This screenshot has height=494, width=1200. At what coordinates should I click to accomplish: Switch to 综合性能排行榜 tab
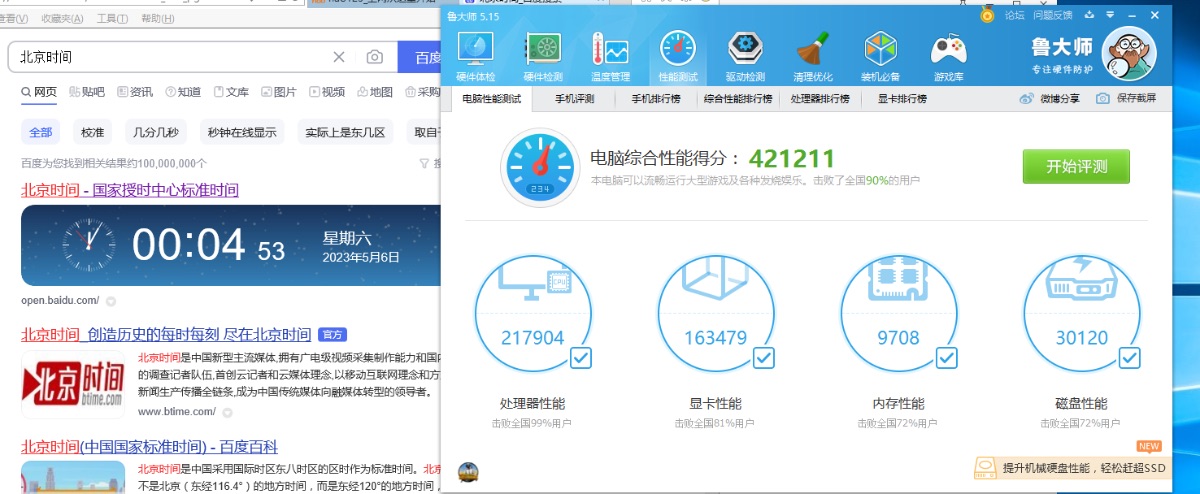point(738,99)
